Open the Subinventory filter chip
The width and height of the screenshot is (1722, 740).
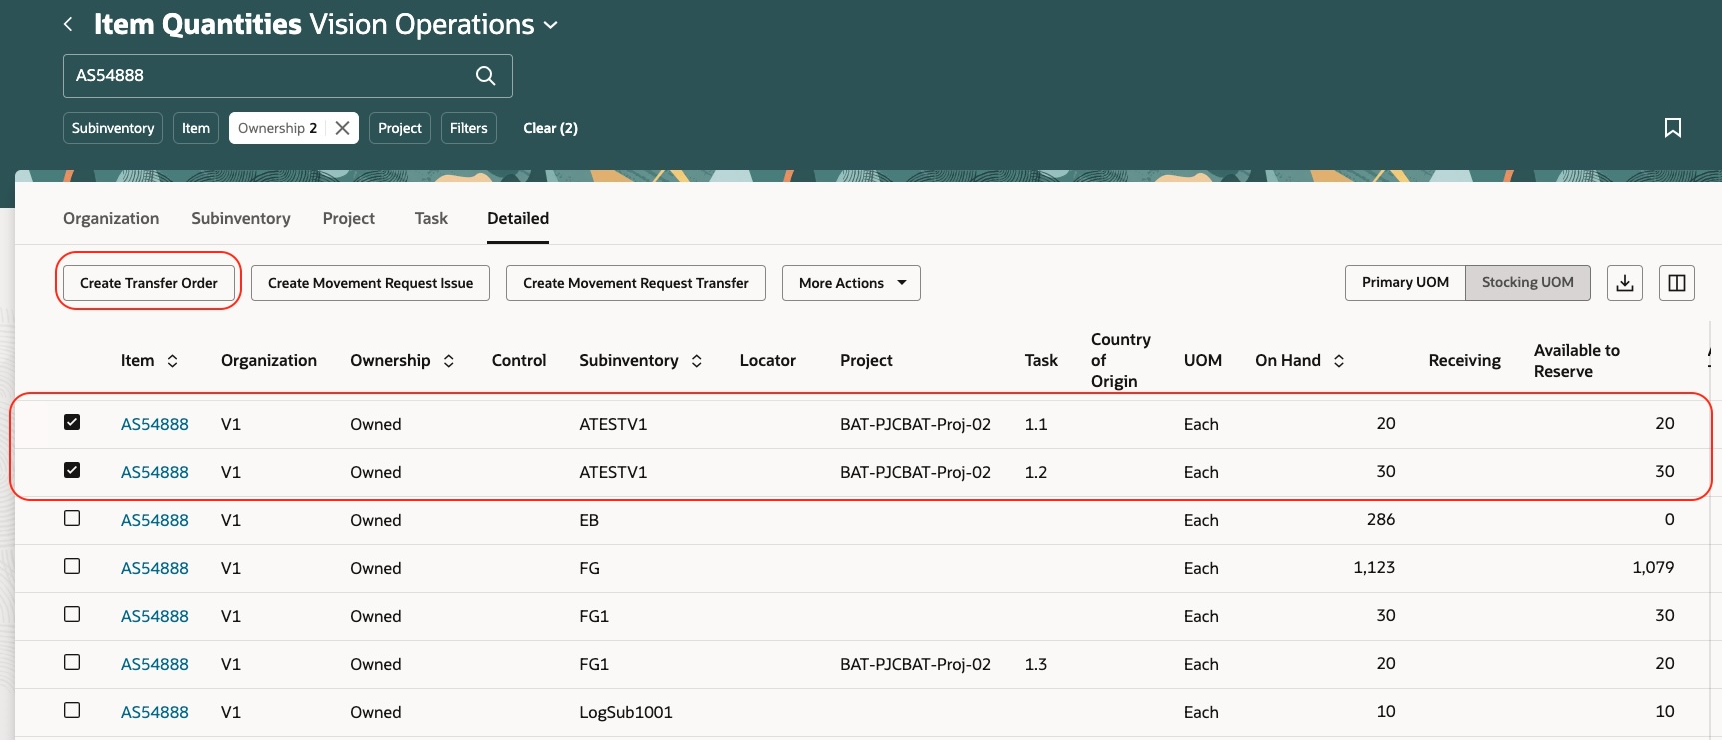click(x=113, y=128)
